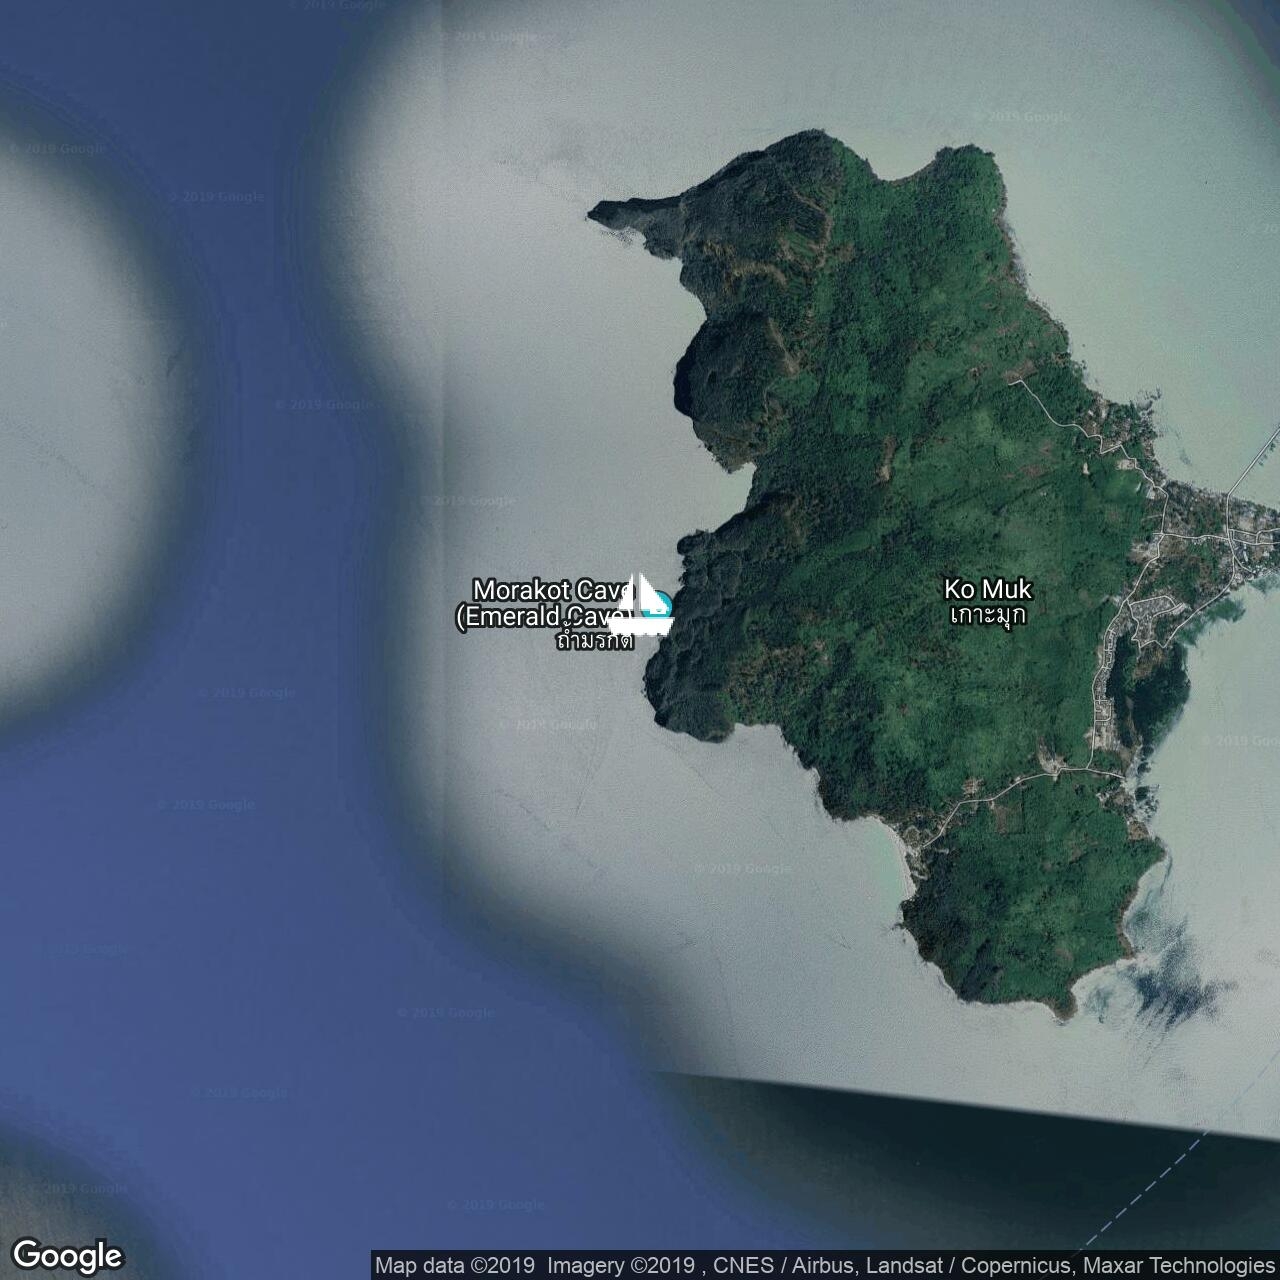1280x1280 pixels.
Task: Click the Imagery ©2019 text
Action: pos(620,1266)
